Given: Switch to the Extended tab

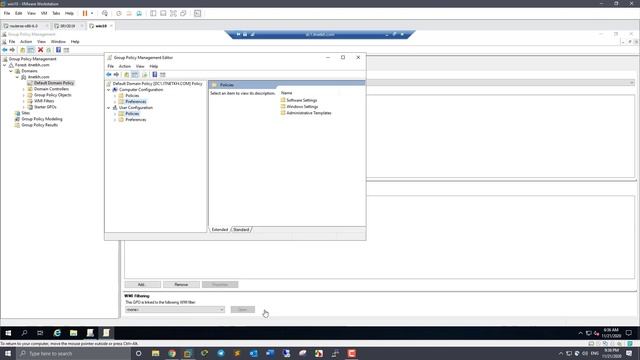Looking at the screenshot, I should tap(220, 230).
